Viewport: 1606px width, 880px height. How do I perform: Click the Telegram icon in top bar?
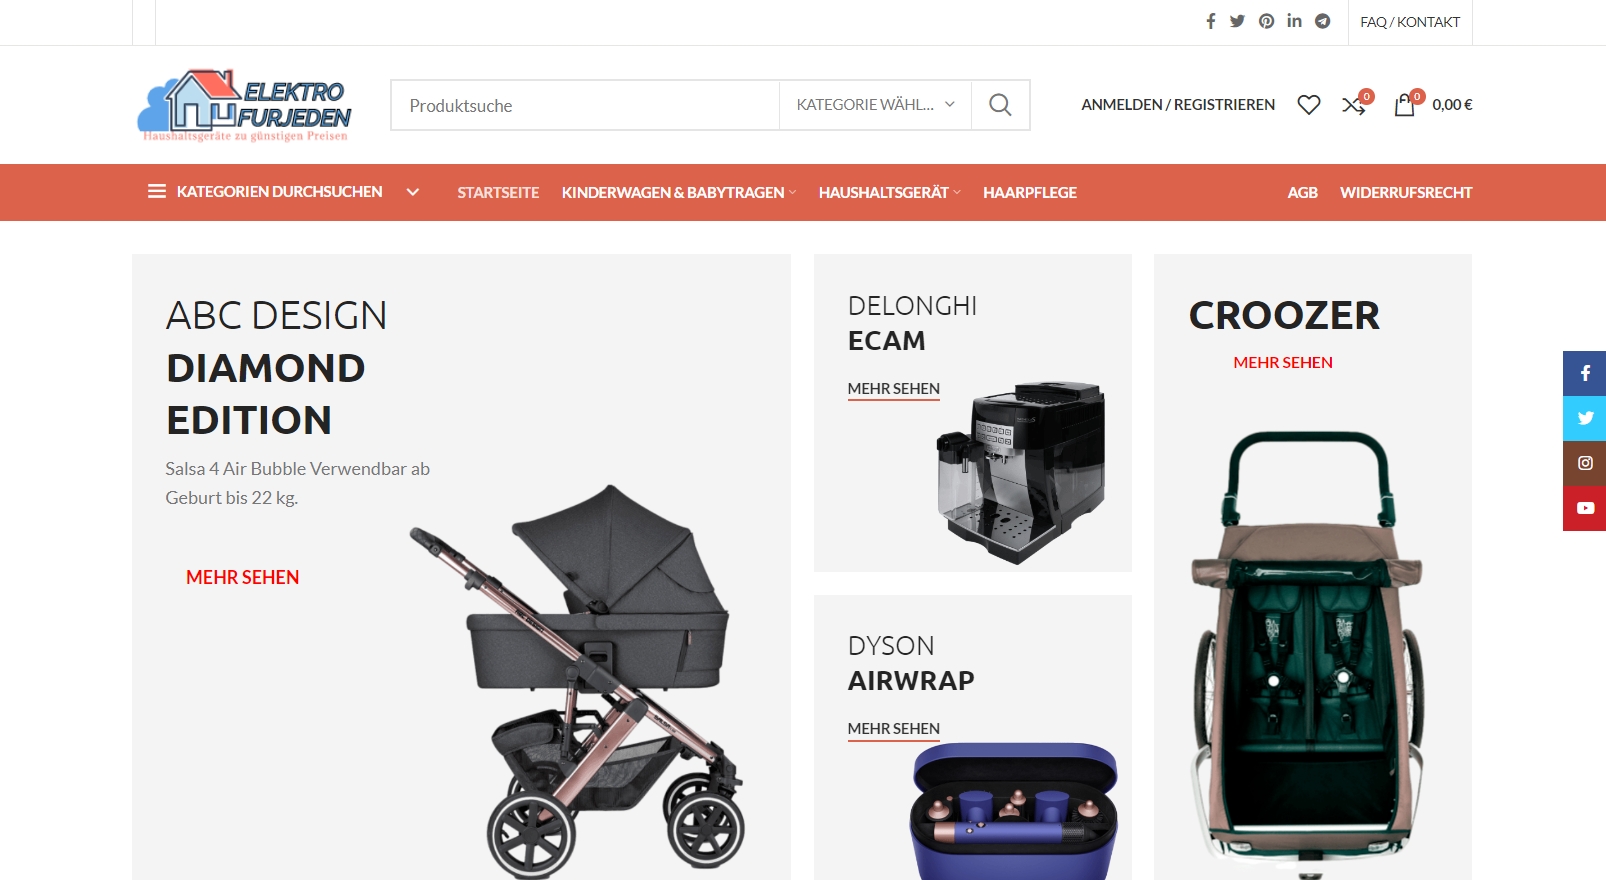pos(1323,21)
